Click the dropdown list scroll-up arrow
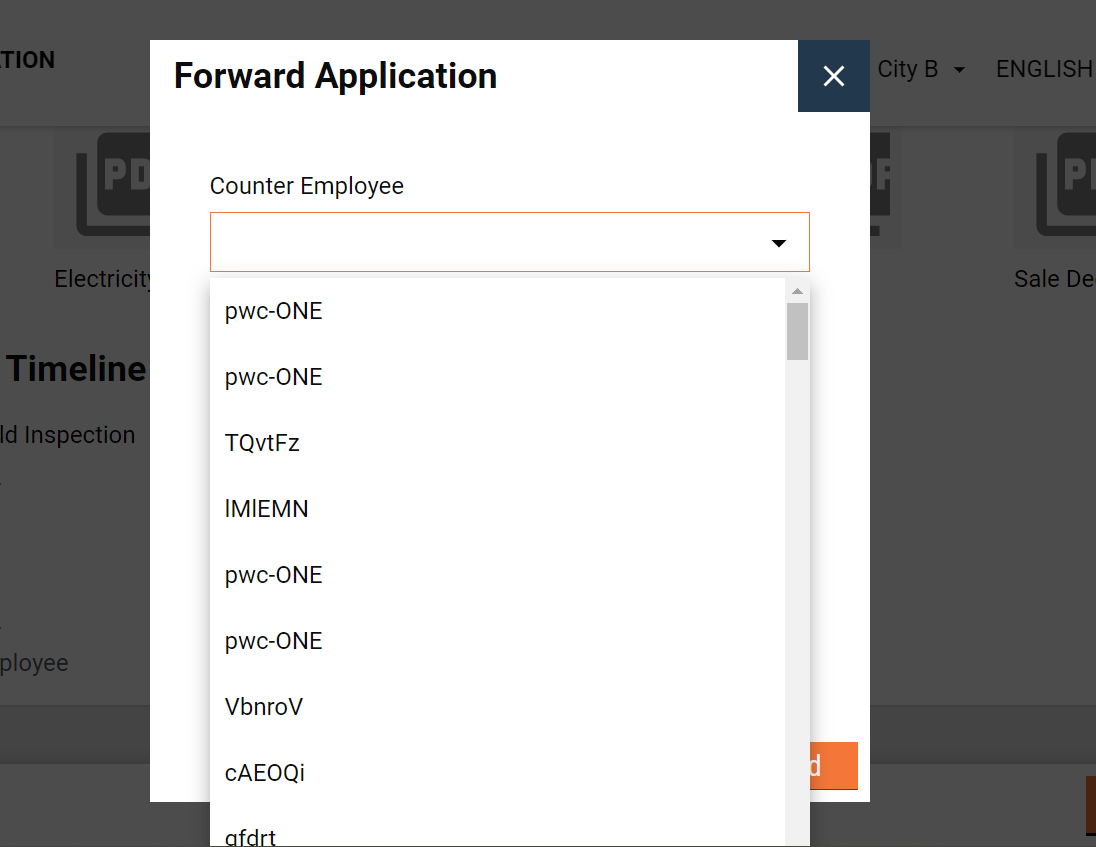 pos(797,292)
